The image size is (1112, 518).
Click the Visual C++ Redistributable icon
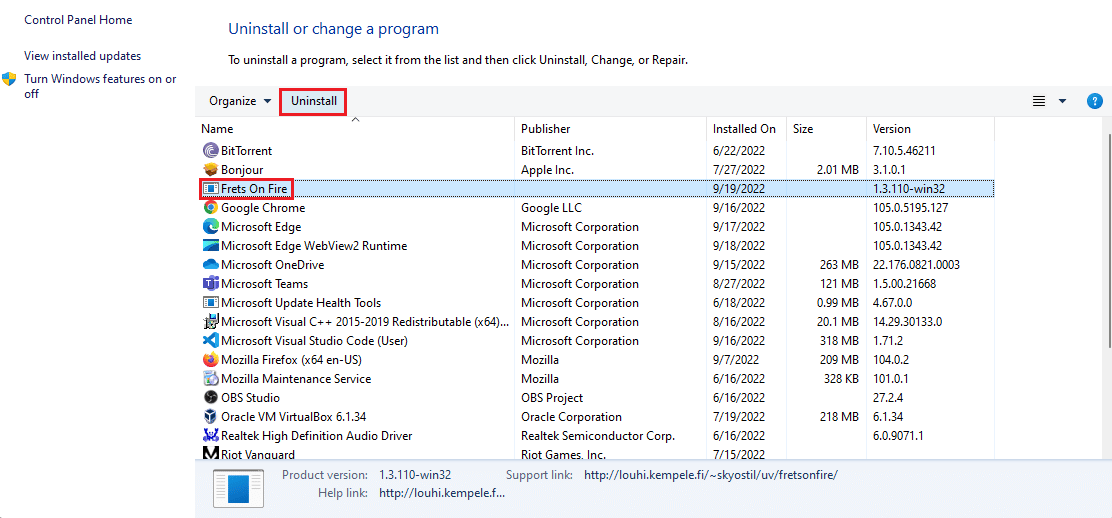tap(210, 321)
